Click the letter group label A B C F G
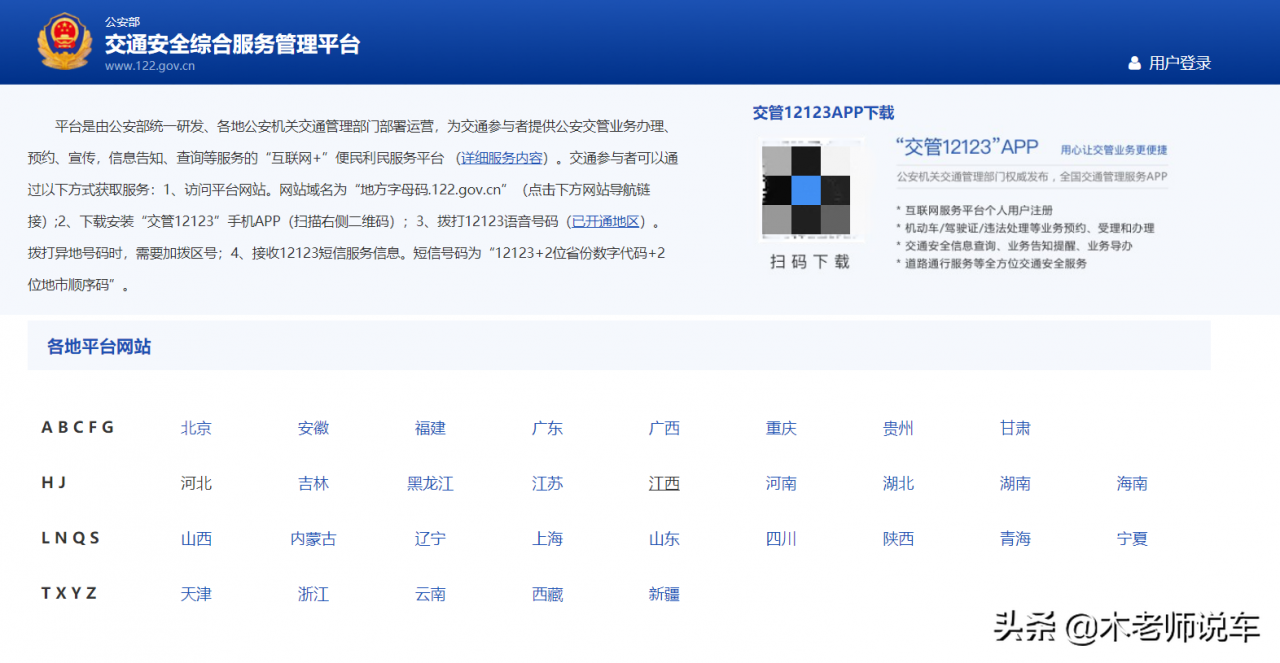The width and height of the screenshot is (1280, 663). coord(77,427)
